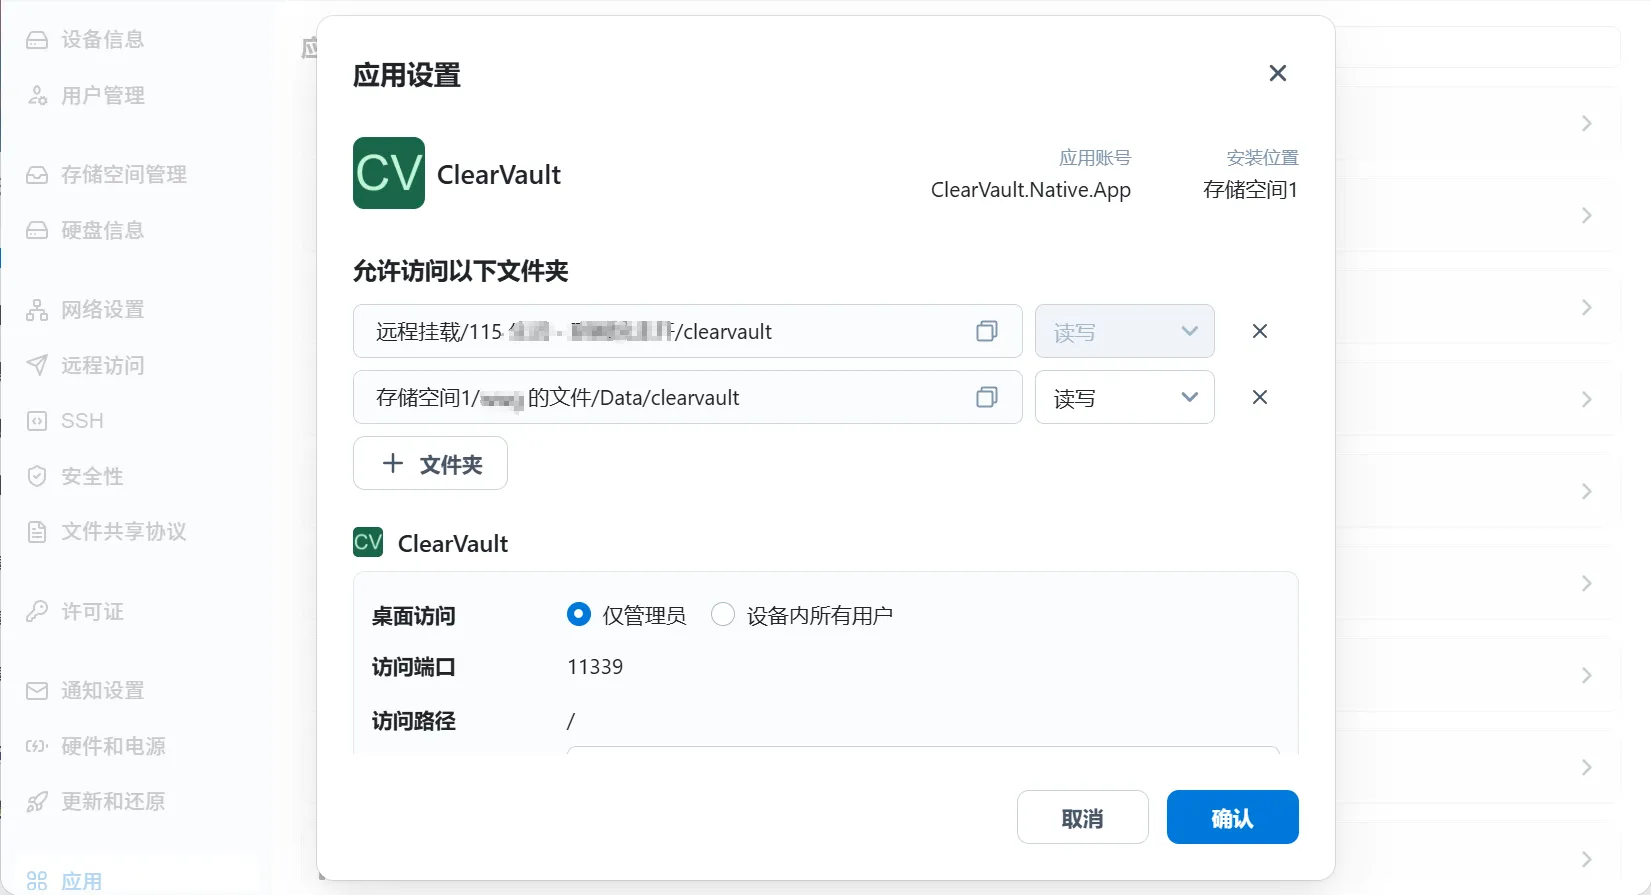This screenshot has height=895, width=1651.
Task: Click the 存储空间1 Data/clearvault path field
Action: (x=688, y=397)
